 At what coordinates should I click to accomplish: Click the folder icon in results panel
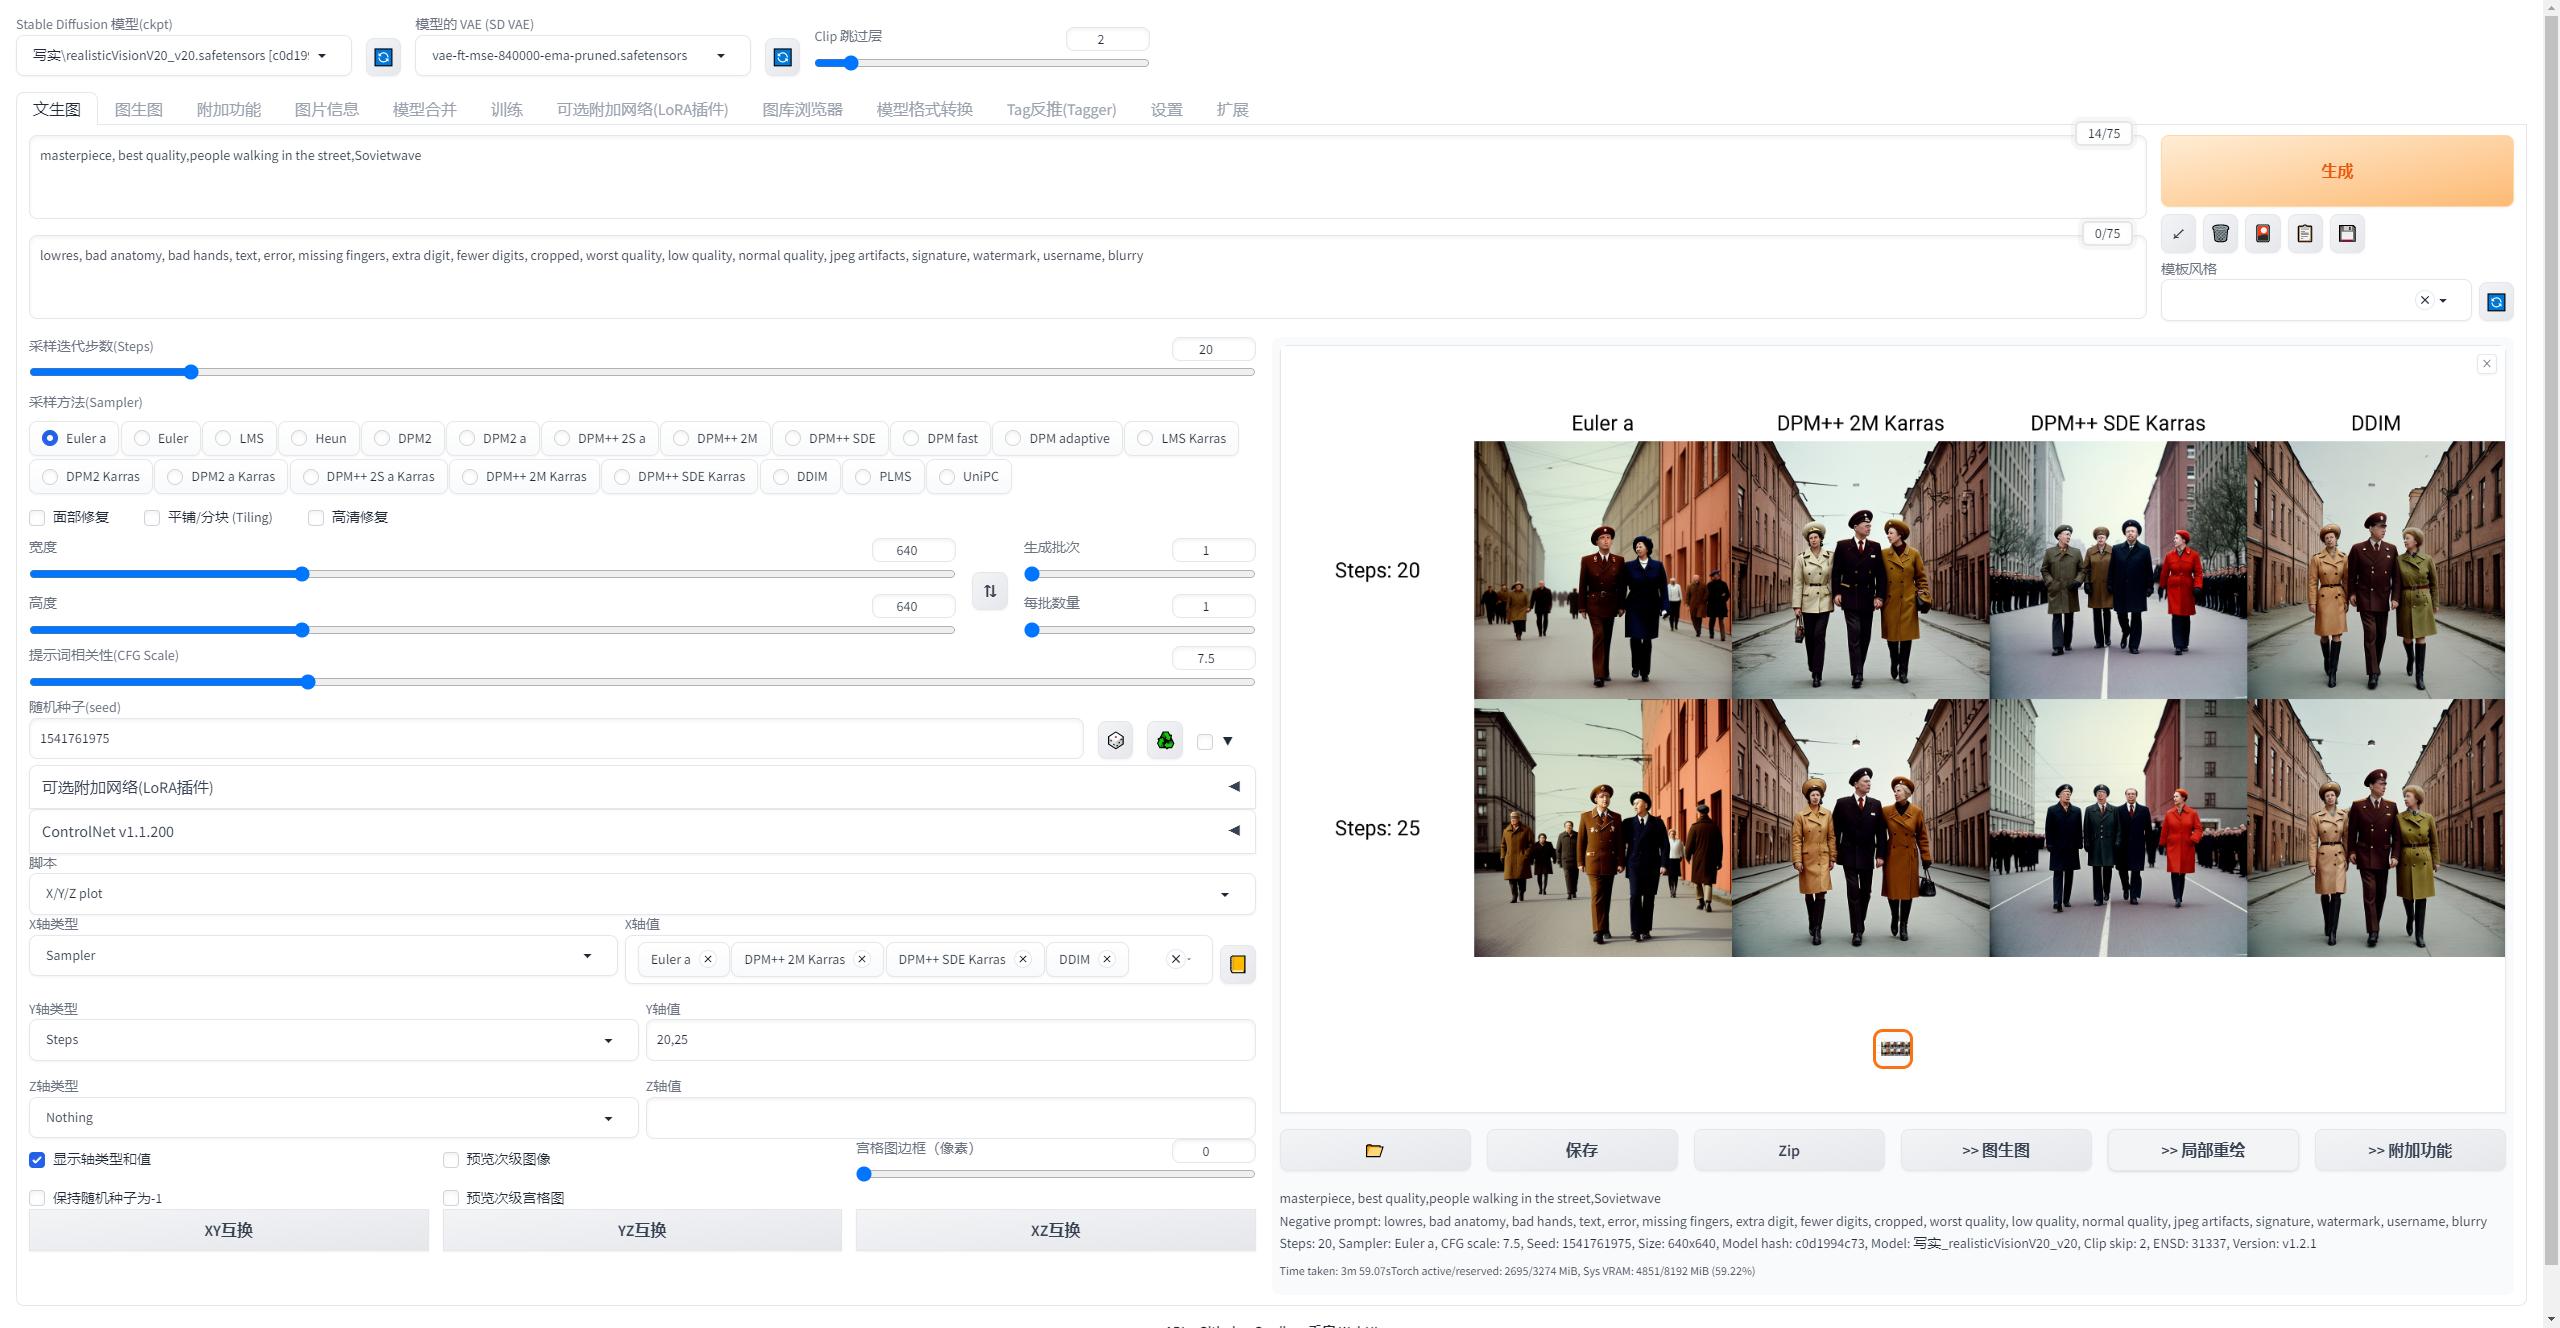1375,1150
